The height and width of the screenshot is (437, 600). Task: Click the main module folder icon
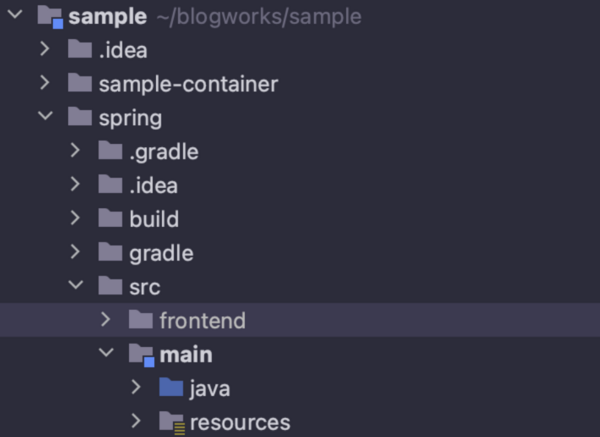click(x=142, y=355)
